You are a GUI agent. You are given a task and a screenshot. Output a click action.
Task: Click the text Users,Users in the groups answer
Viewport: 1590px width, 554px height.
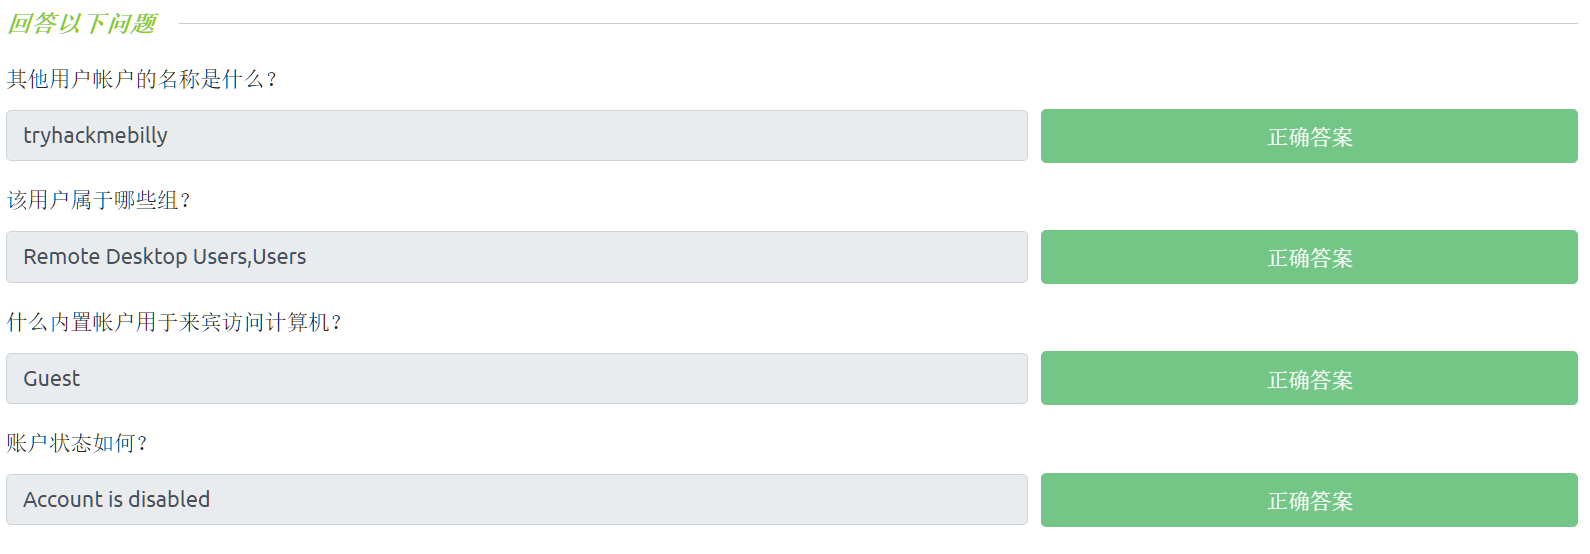click(249, 257)
